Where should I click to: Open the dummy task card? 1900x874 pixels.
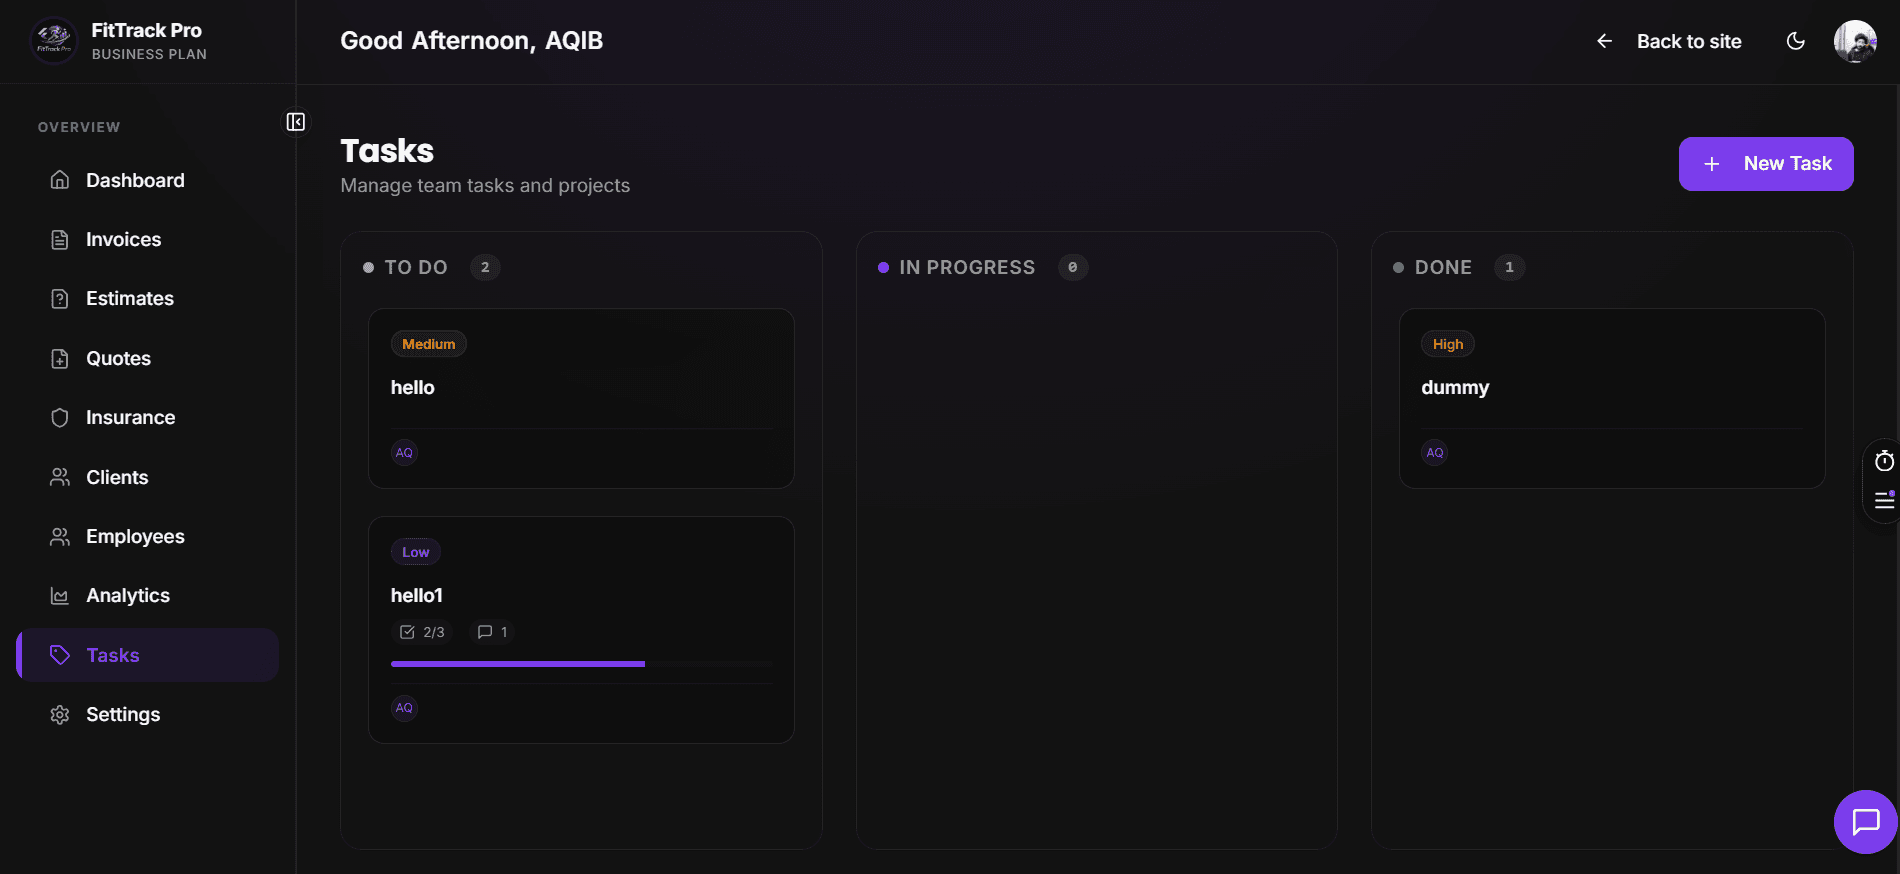pos(1610,388)
